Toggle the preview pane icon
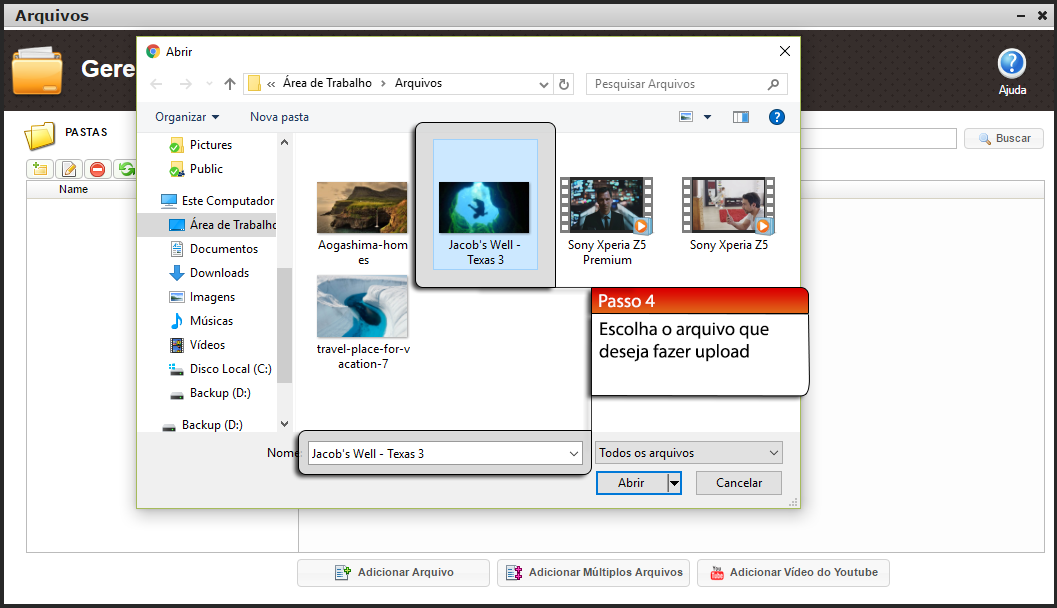Viewport: 1057px width, 608px height. tap(740, 117)
